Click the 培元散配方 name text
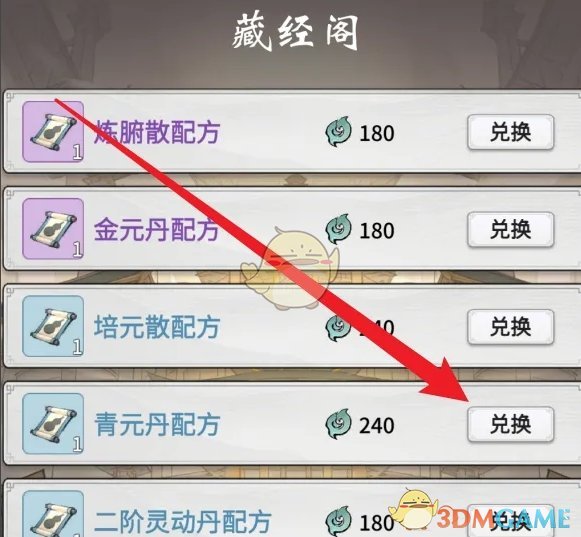Screen dimensions: 581x537 coord(157,327)
